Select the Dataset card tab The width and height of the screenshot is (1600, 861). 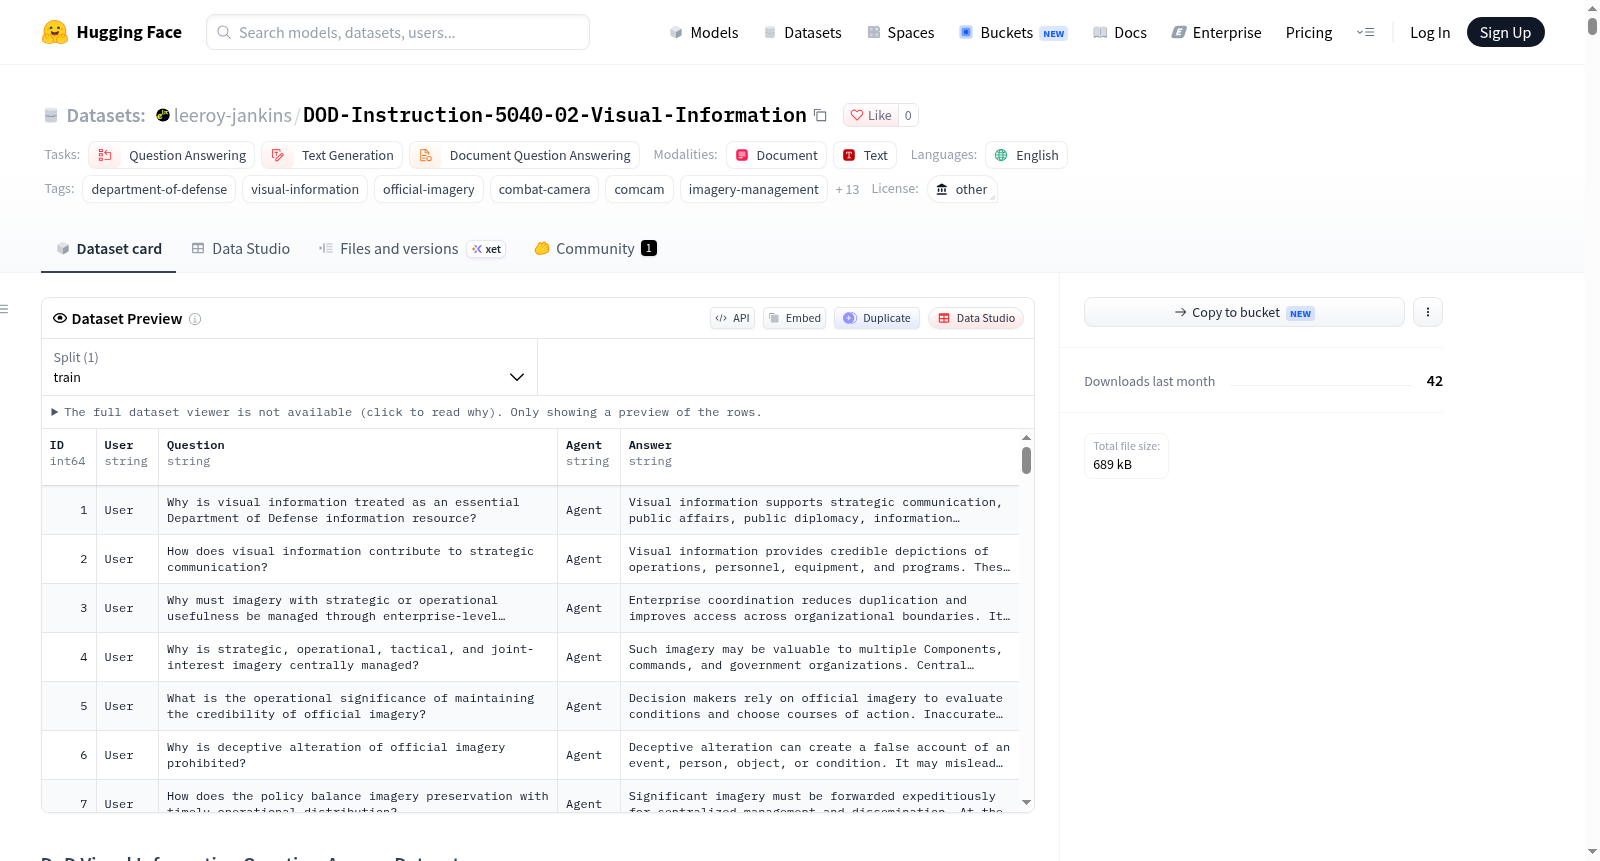pyautogui.click(x=109, y=249)
